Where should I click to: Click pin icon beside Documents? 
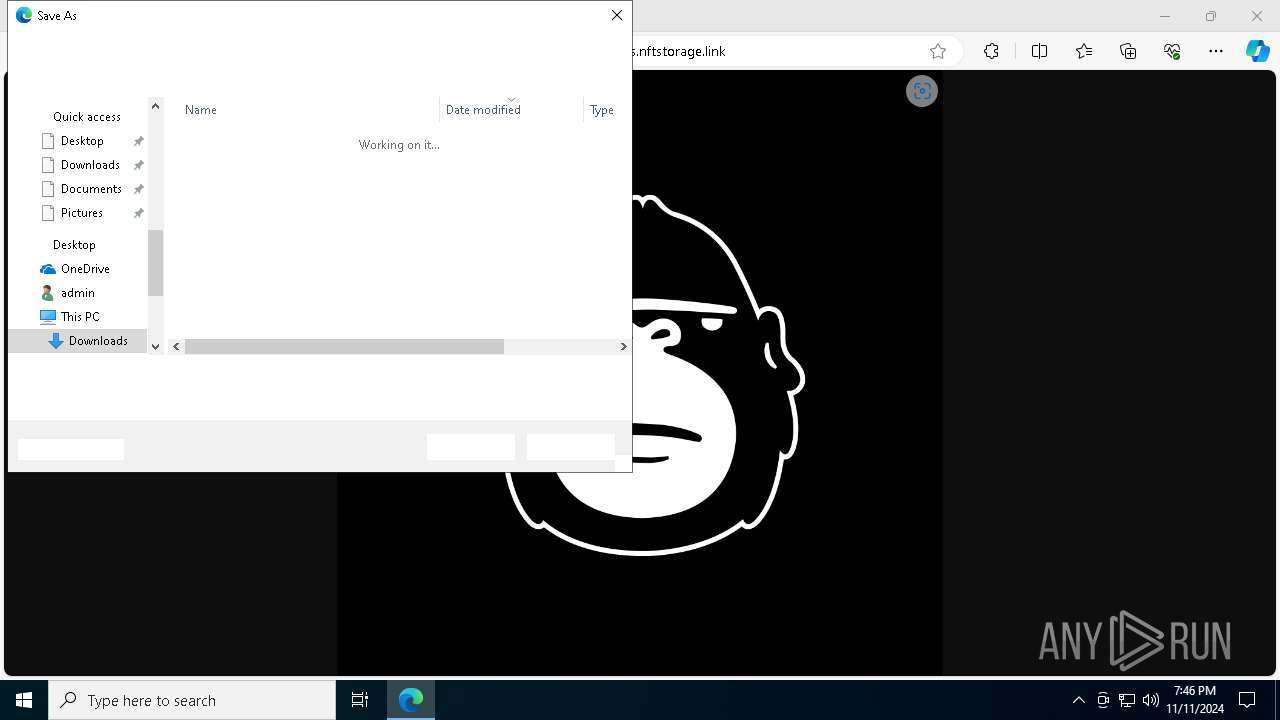pyautogui.click(x=139, y=189)
